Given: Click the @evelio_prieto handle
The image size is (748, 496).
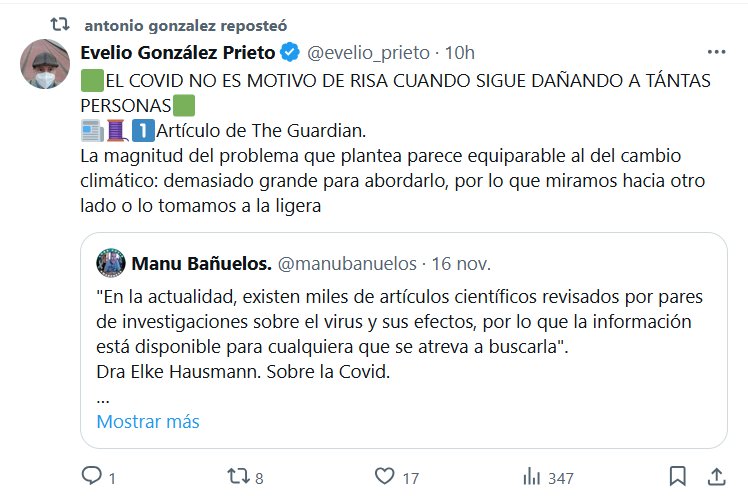Looking at the screenshot, I should tap(367, 52).
